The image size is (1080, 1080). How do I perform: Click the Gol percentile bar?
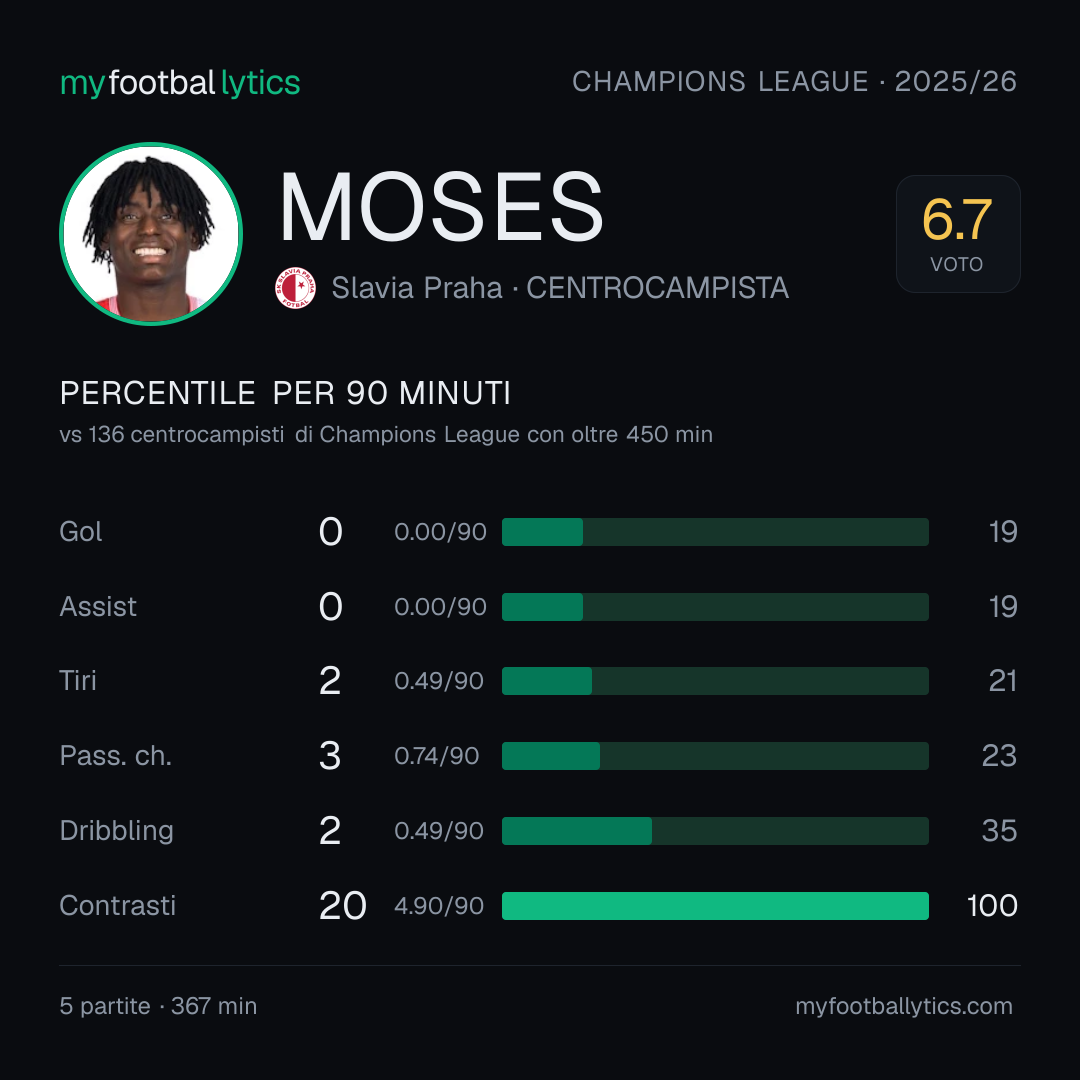point(715,532)
